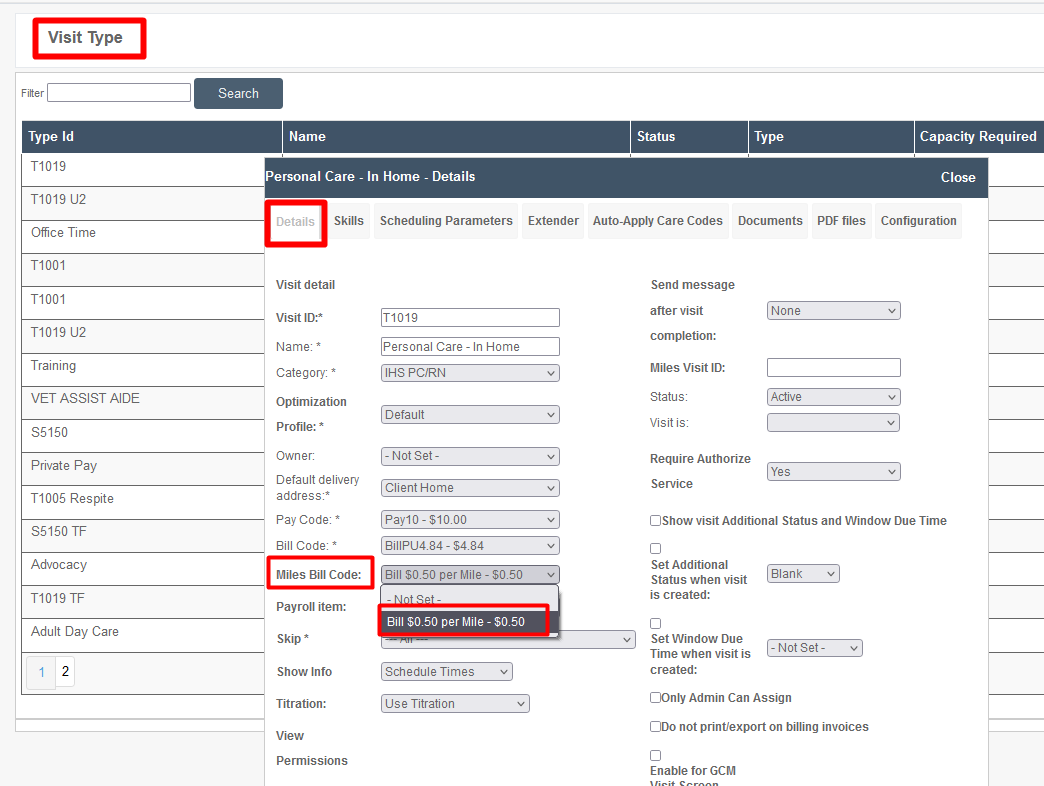Go to page 1 of visit types
Image resolution: width=1044 pixels, height=786 pixels.
pos(41,672)
